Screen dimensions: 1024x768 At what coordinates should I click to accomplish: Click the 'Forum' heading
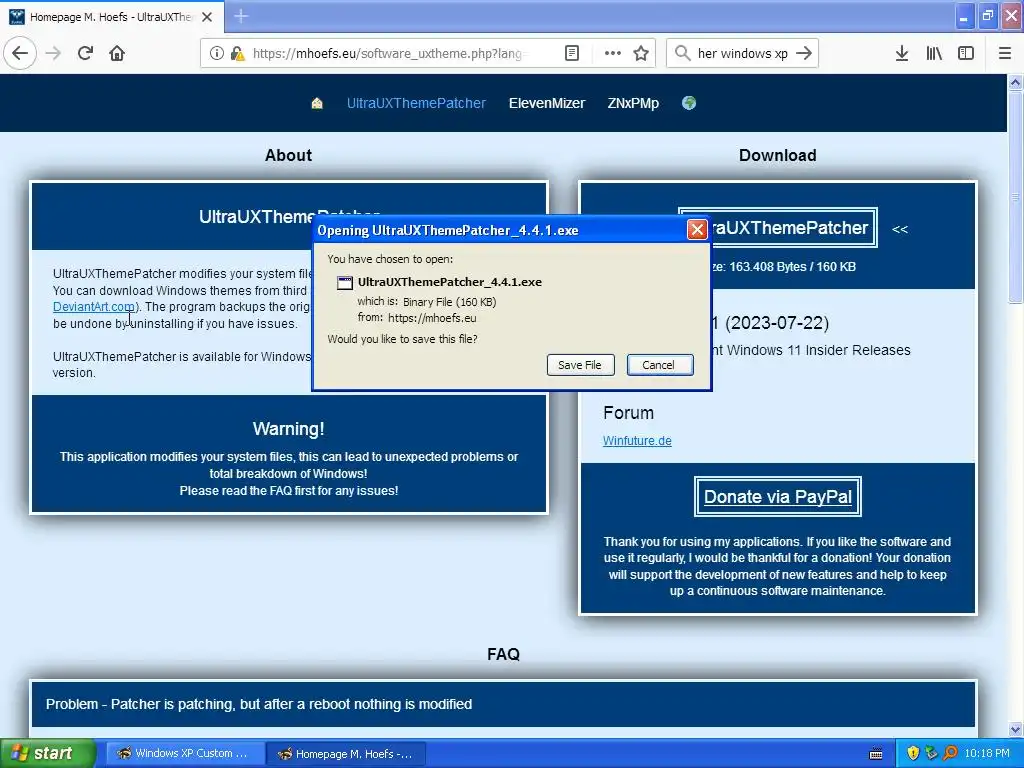[628, 413]
